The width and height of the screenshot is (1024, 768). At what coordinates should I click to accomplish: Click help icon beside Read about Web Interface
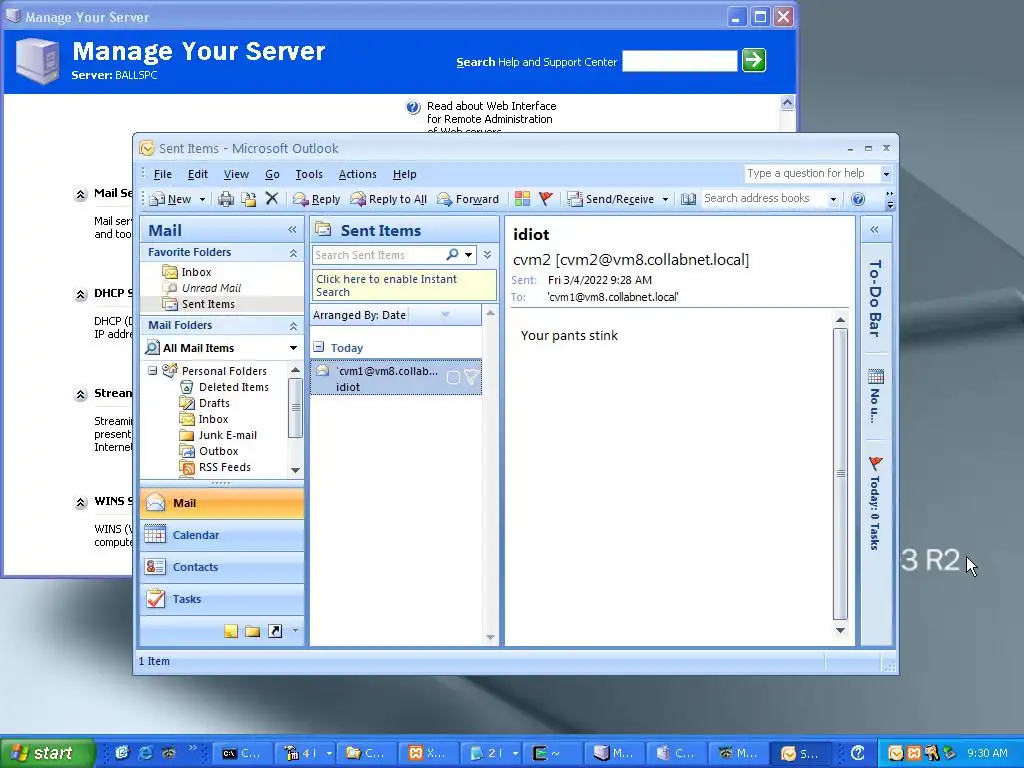pos(413,108)
